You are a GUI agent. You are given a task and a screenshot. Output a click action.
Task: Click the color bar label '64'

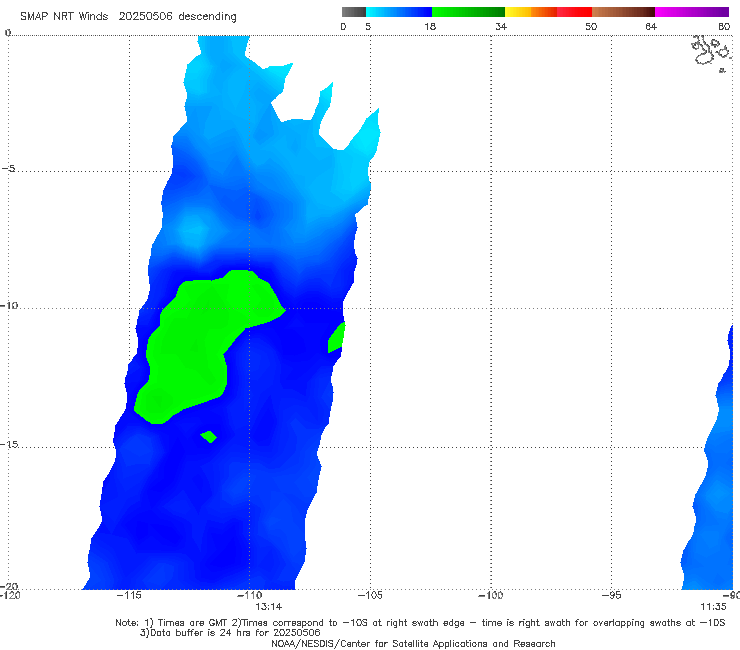click(651, 26)
